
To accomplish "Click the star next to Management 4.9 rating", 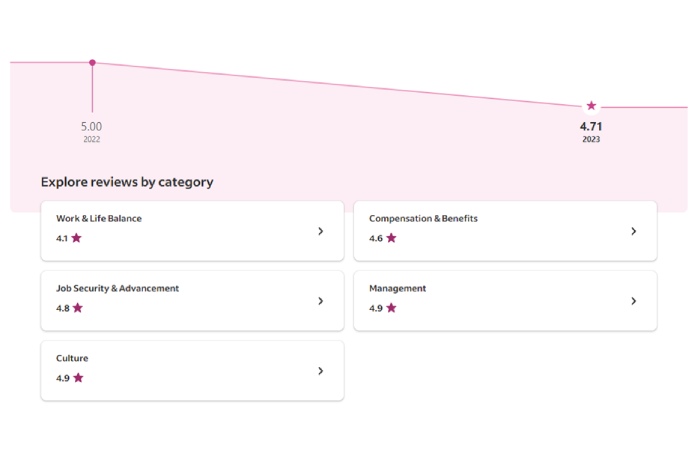I will pyautogui.click(x=391, y=308).
